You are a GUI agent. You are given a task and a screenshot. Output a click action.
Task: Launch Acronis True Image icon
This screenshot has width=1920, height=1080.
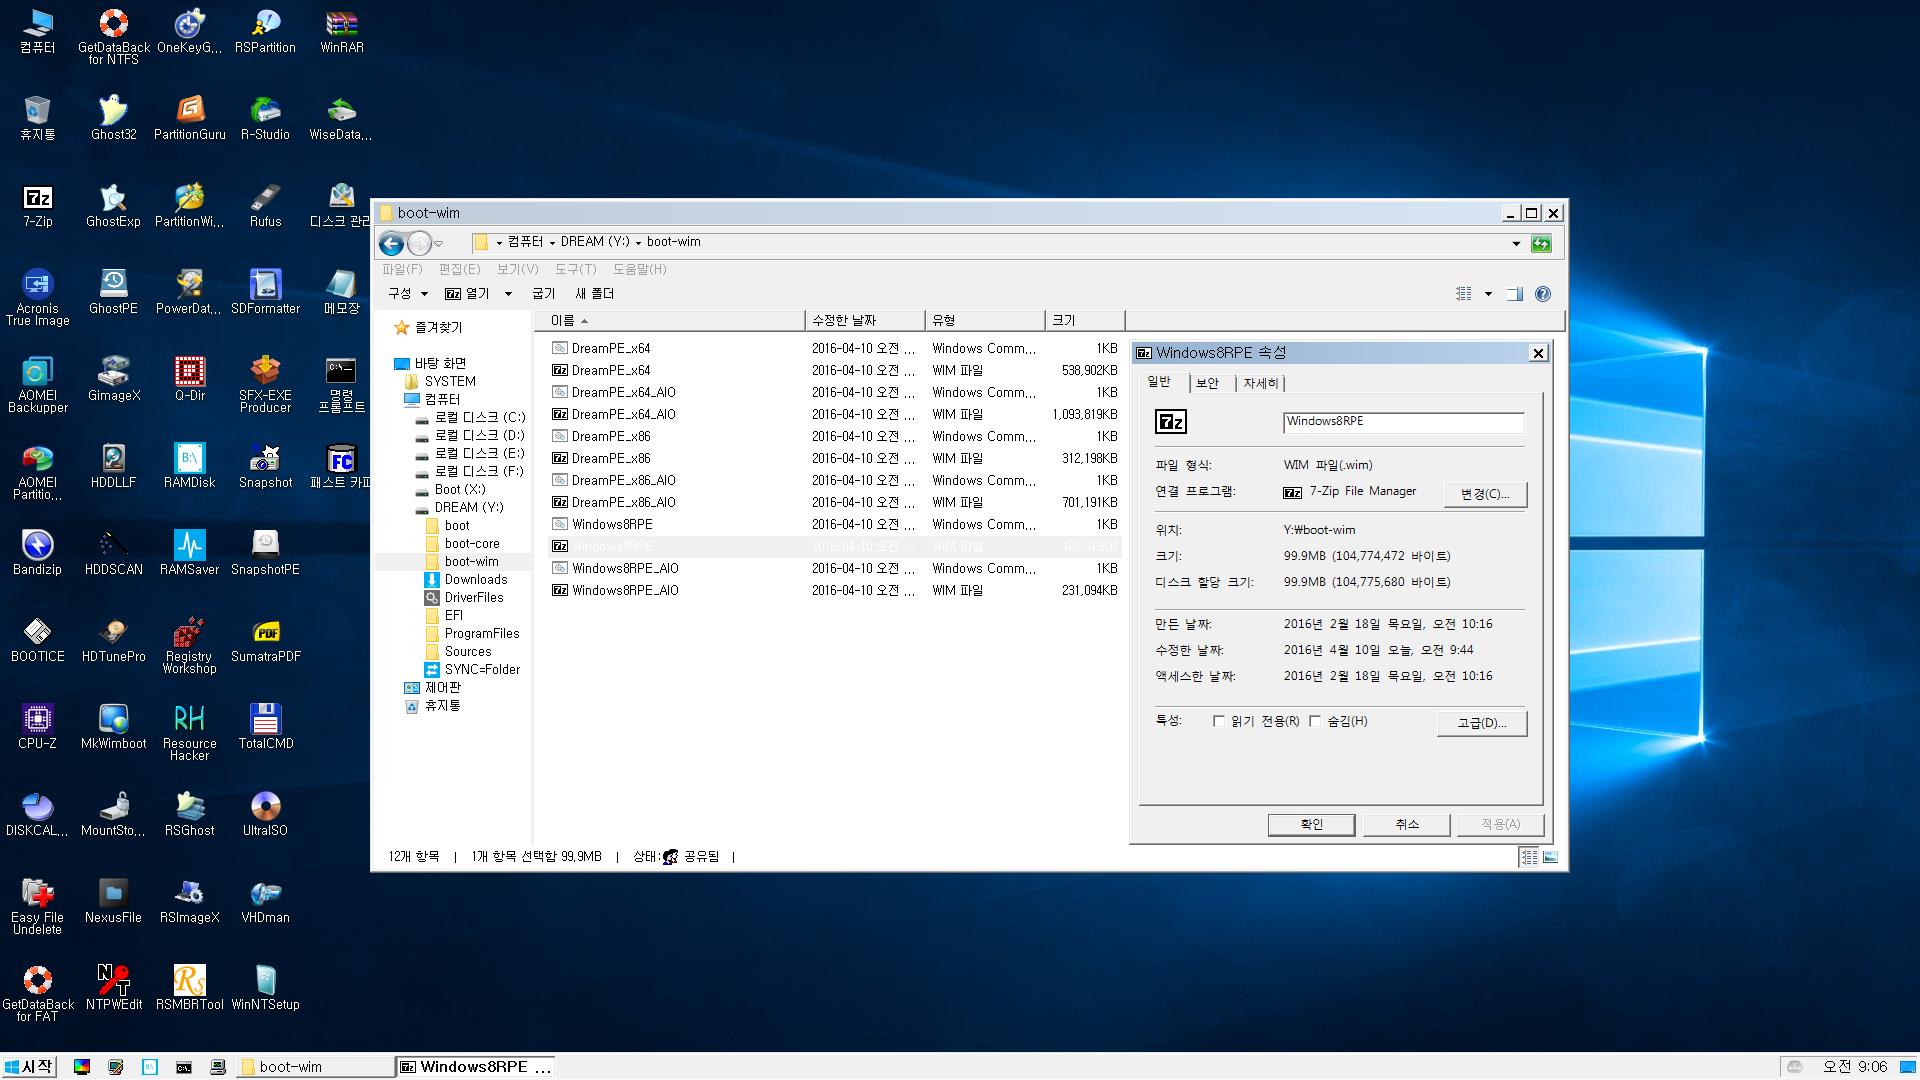pos(38,298)
